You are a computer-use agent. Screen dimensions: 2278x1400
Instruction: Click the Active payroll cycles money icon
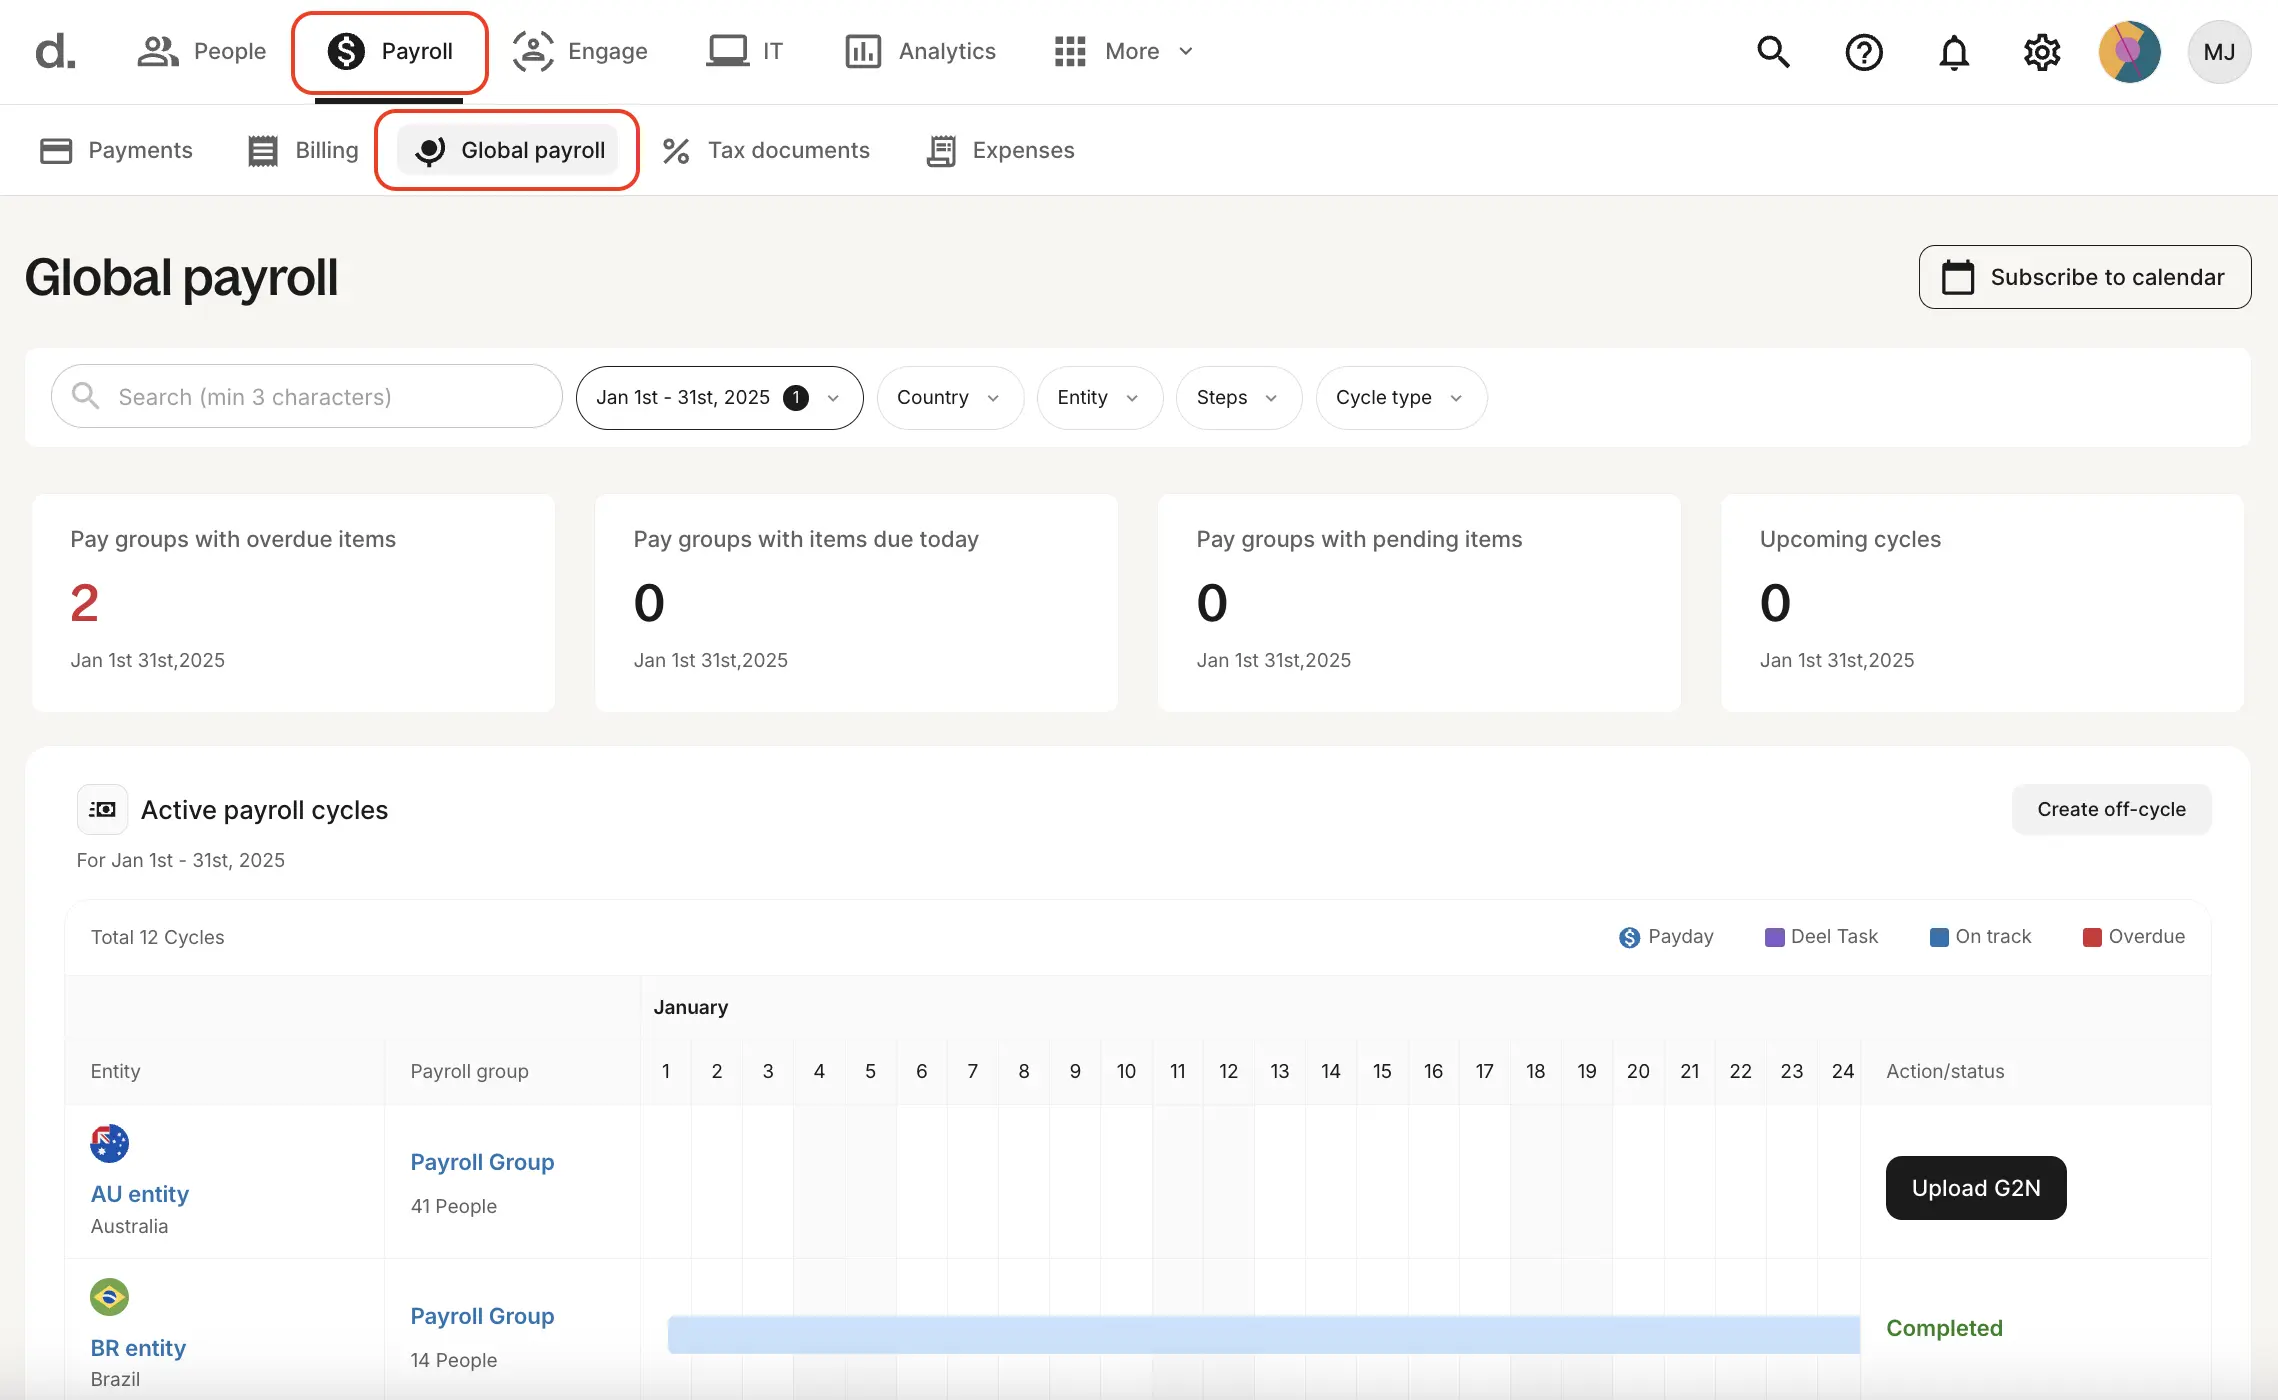pos(102,809)
